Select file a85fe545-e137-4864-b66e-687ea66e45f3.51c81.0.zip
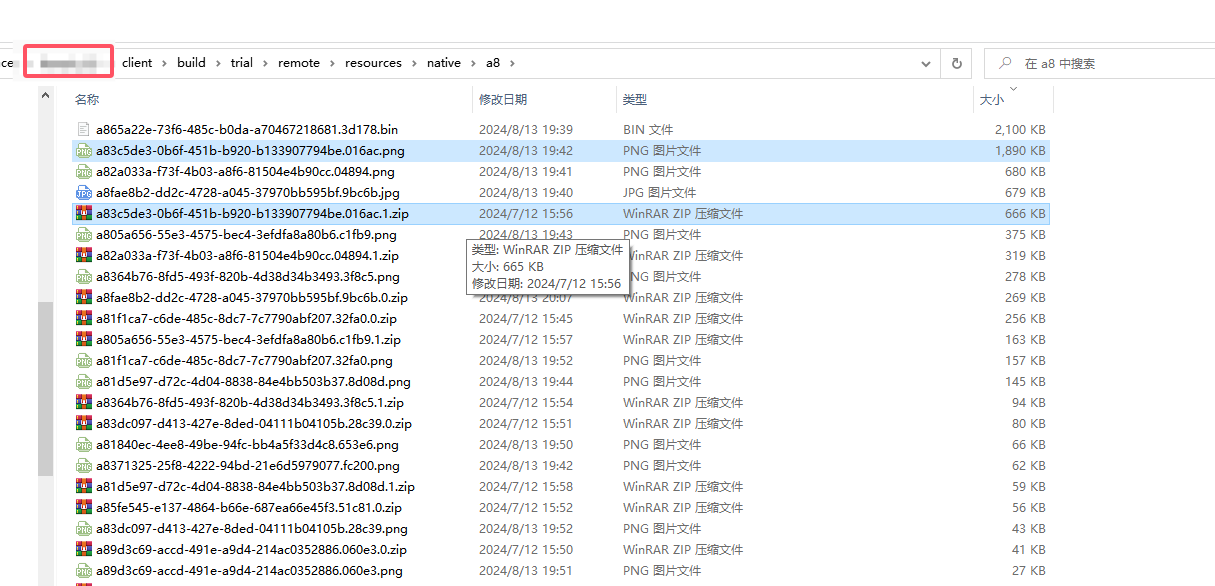Screen dimensions: 1215x586 pyautogui.click(x=247, y=507)
